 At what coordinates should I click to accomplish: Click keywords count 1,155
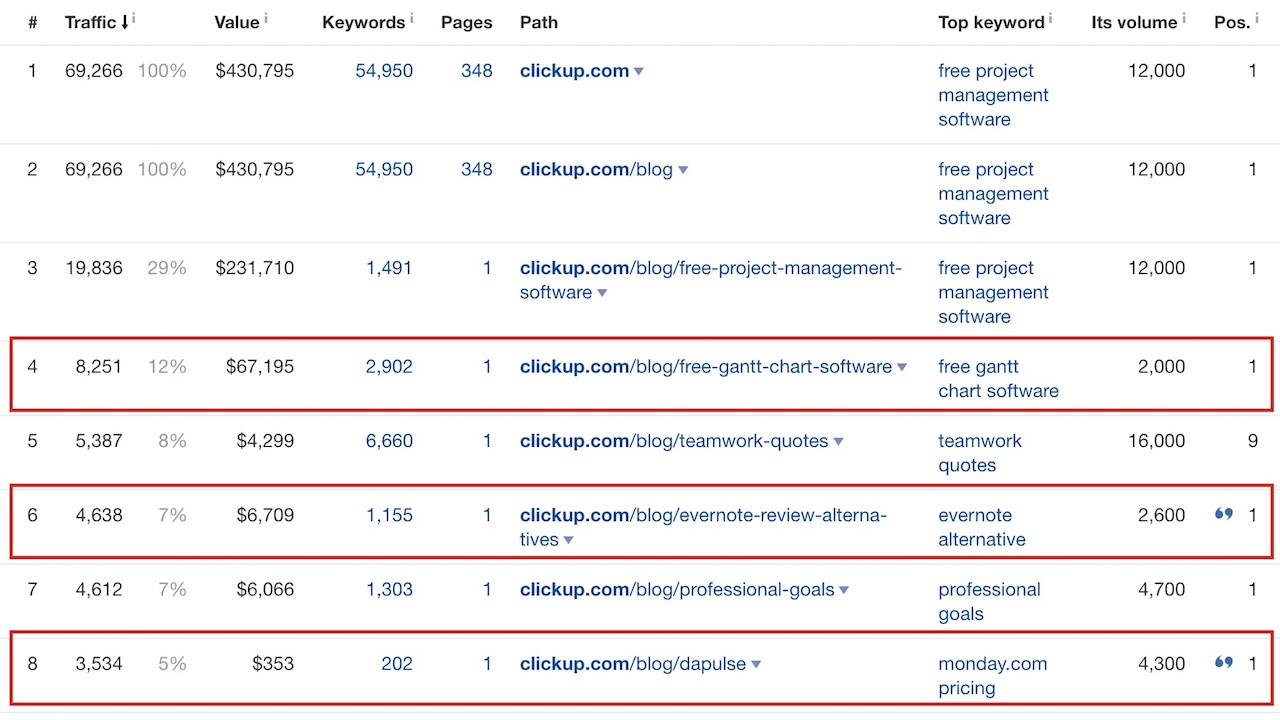click(x=389, y=515)
